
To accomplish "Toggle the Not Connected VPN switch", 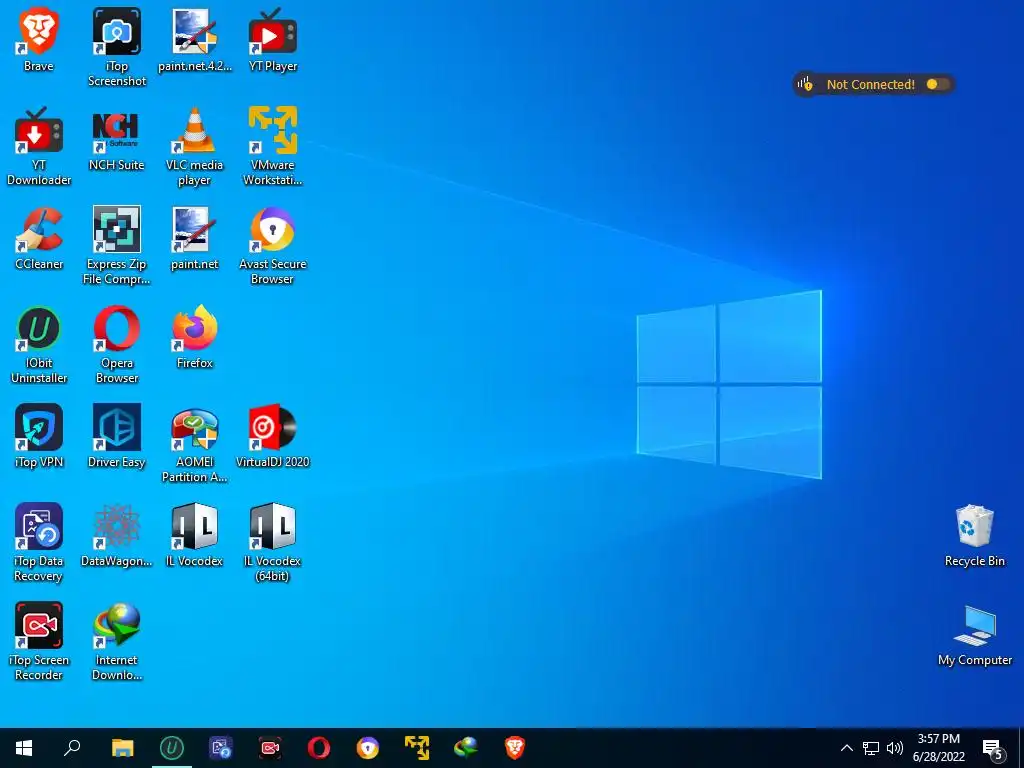I will 938,84.
